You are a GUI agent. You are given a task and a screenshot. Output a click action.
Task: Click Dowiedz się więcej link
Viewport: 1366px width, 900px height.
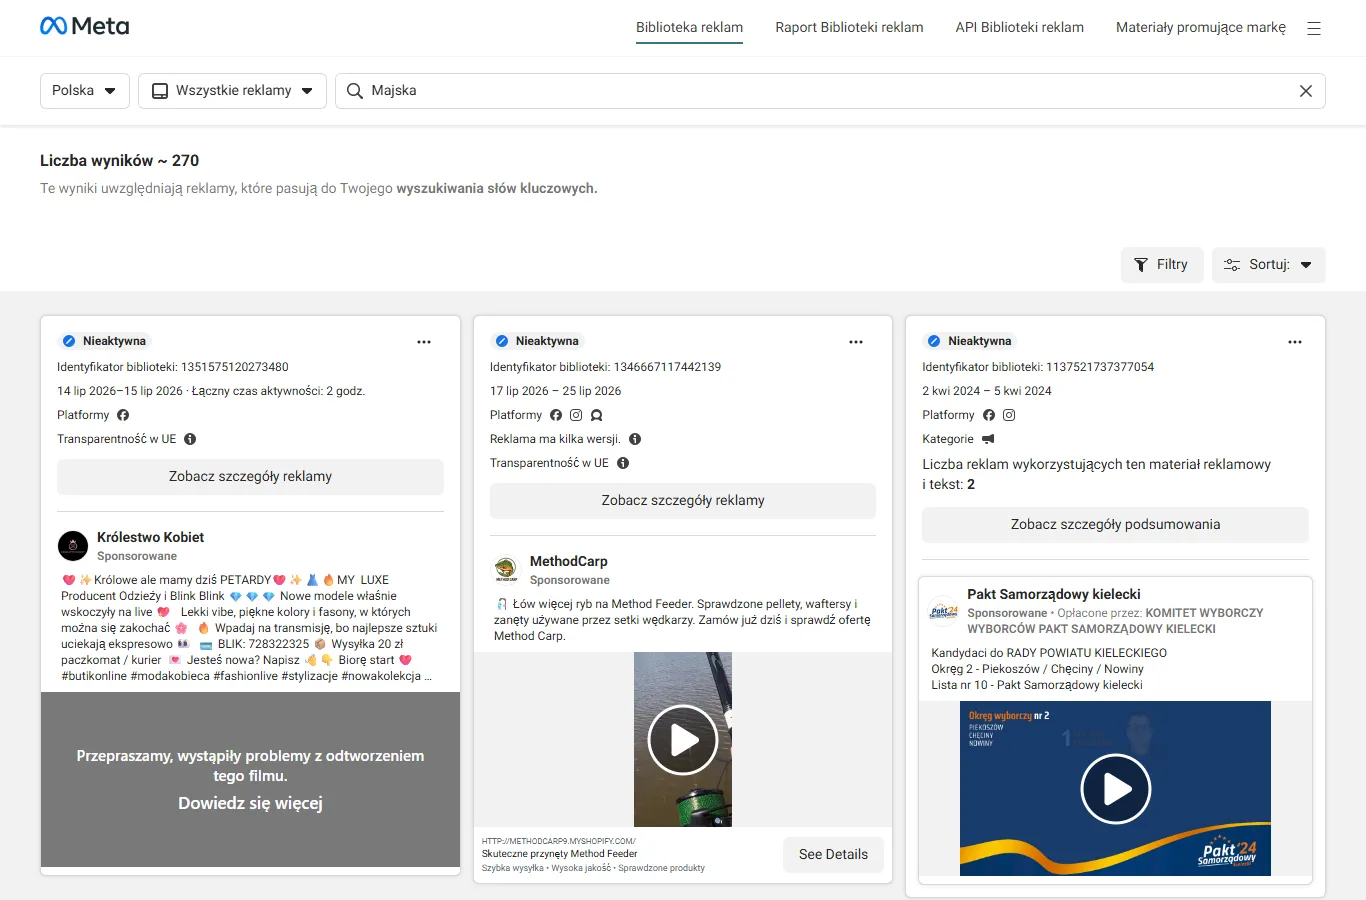click(250, 804)
